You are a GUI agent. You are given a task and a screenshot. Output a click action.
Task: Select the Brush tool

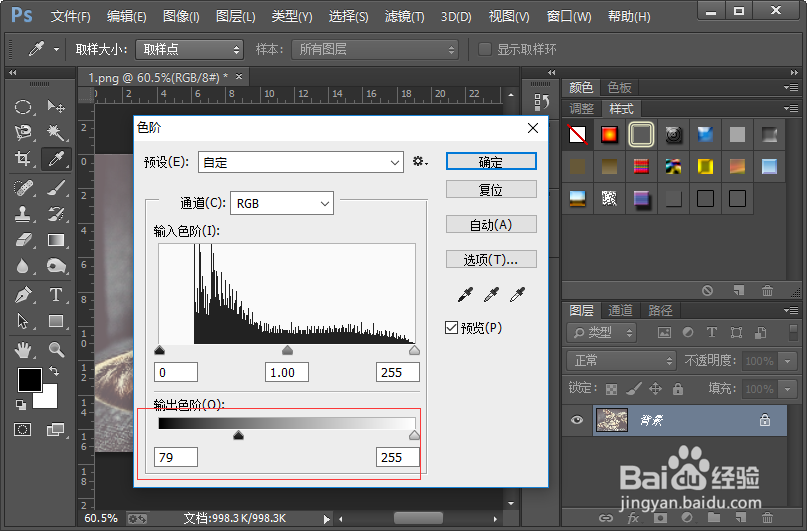56,188
